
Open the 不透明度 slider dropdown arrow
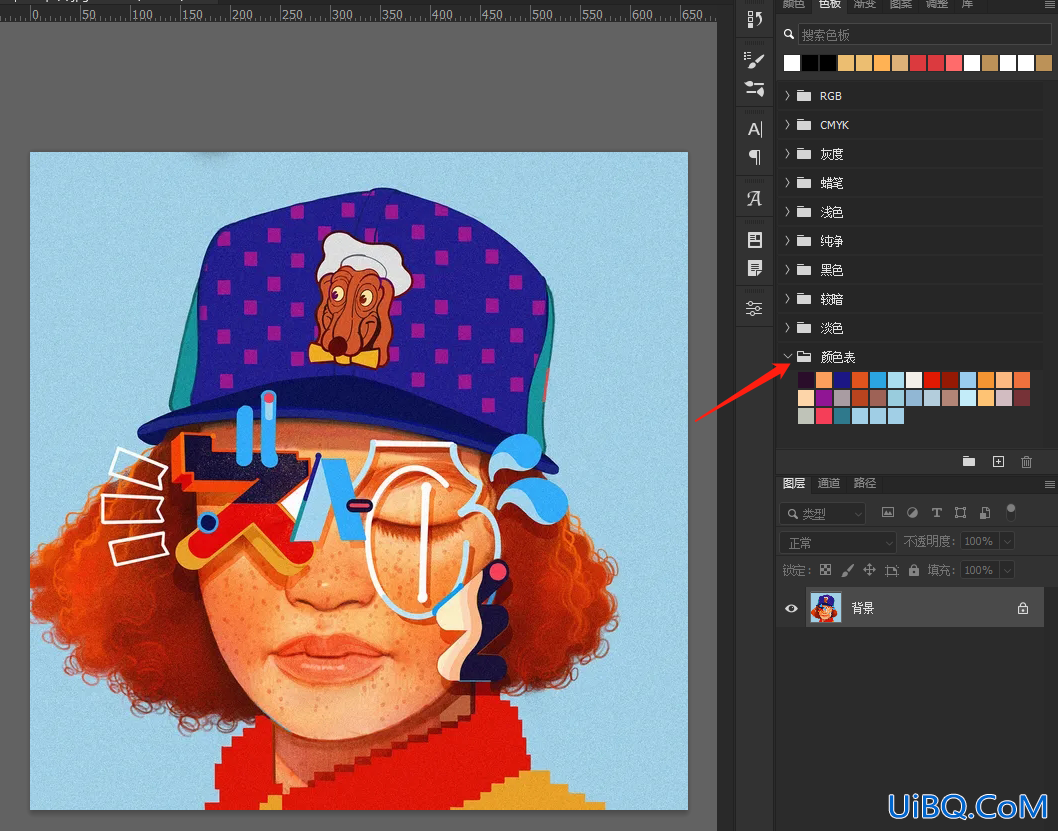click(x=1007, y=541)
